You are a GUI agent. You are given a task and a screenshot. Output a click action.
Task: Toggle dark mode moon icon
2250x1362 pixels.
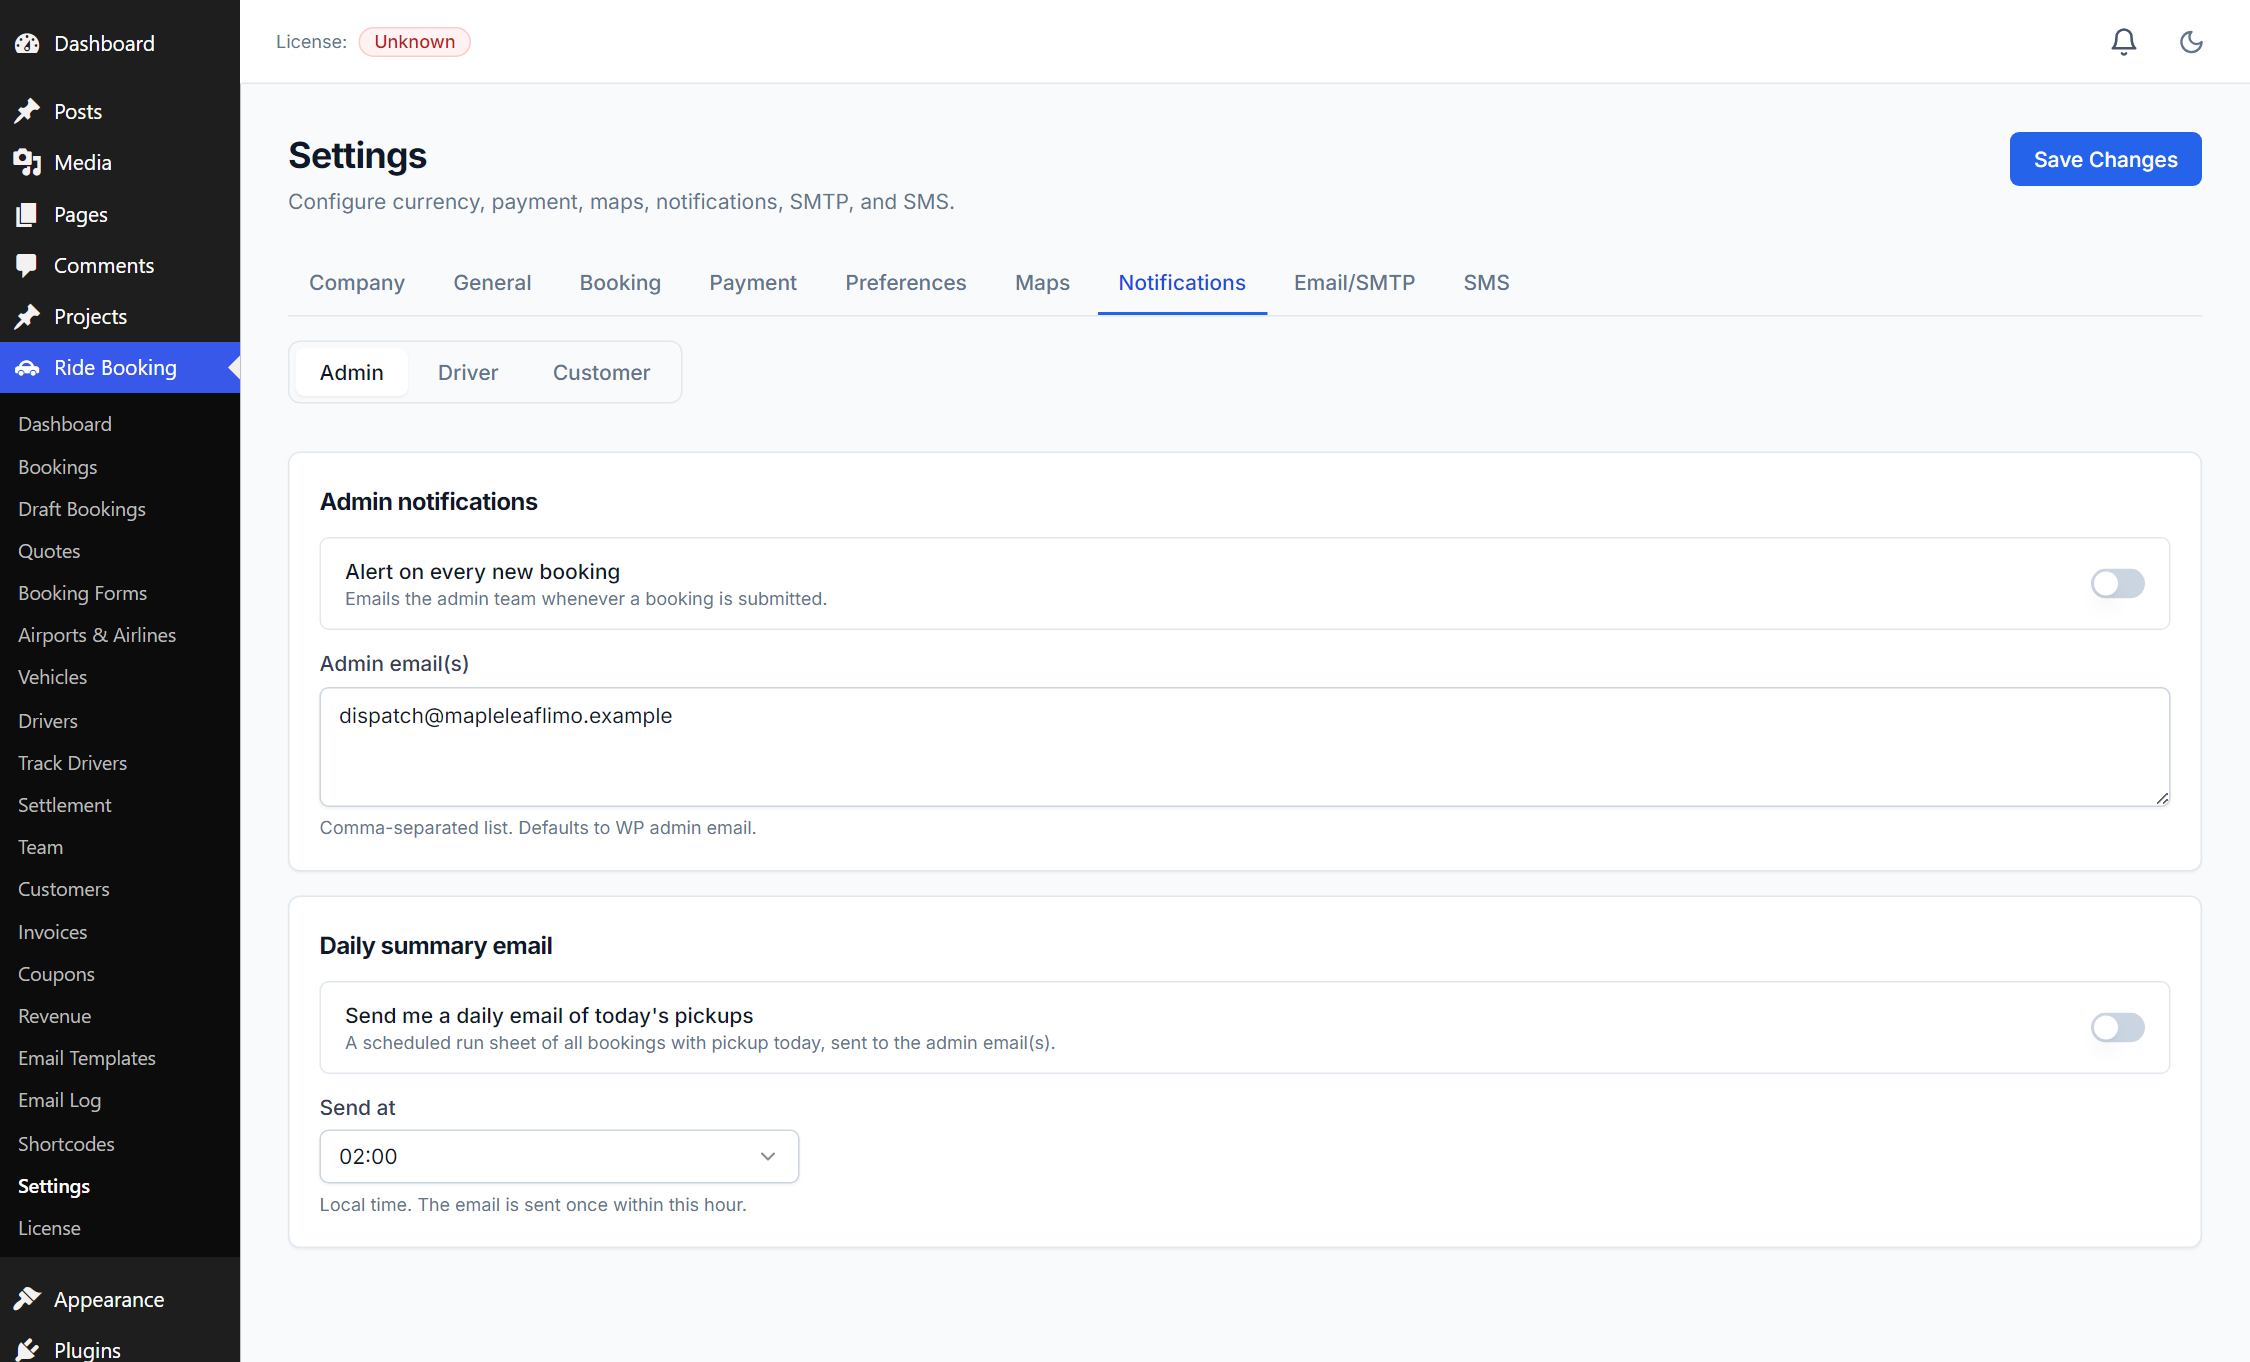(x=2191, y=42)
